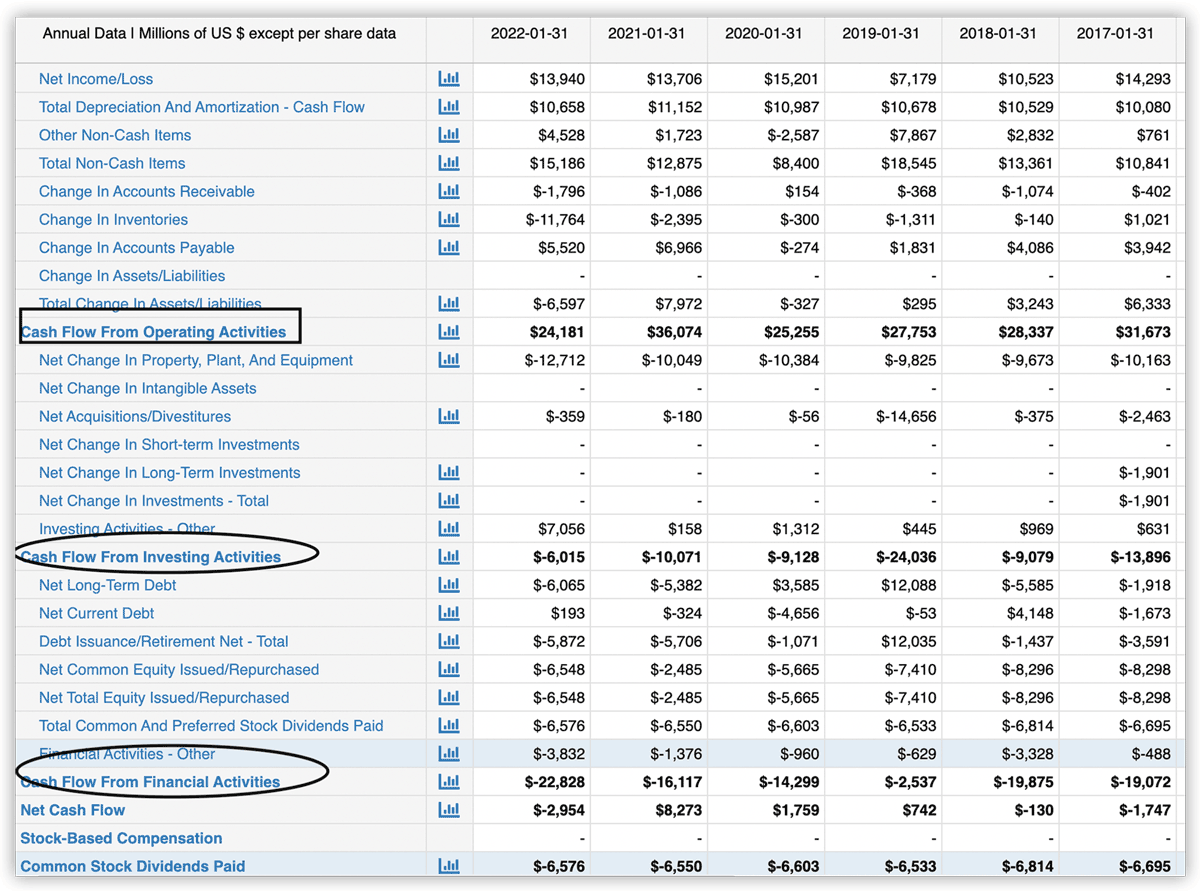
Task: Open Net Change In Property, Plant, And Equipment
Action: point(195,360)
